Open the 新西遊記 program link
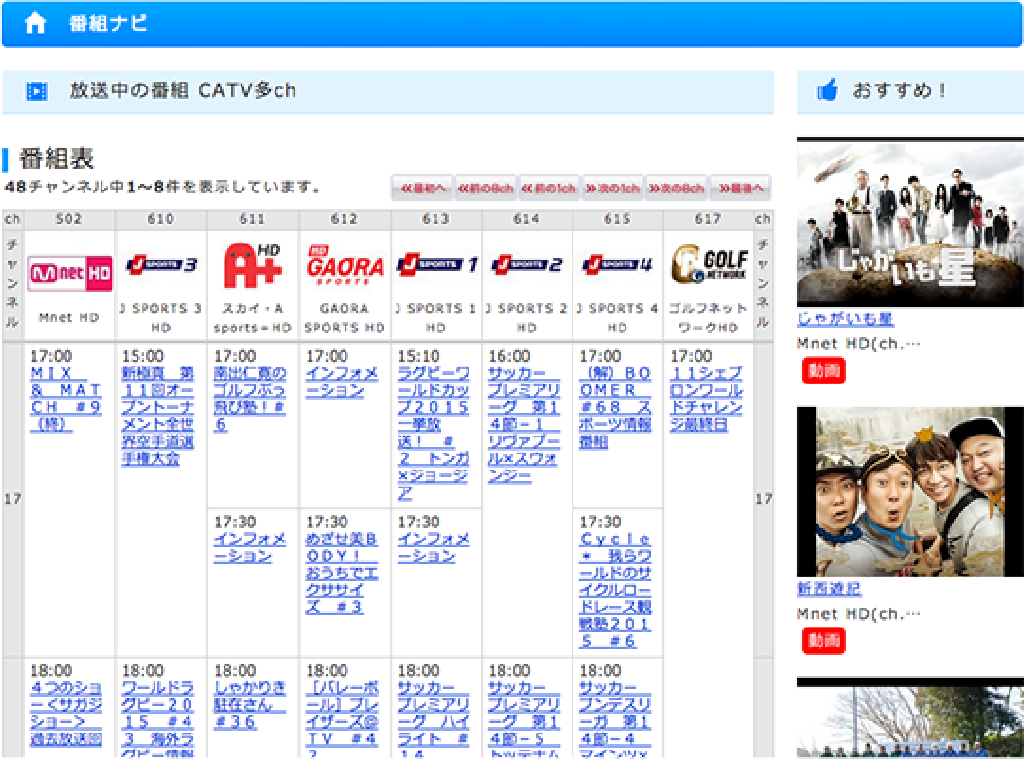This screenshot has width=1024, height=759. click(x=829, y=589)
